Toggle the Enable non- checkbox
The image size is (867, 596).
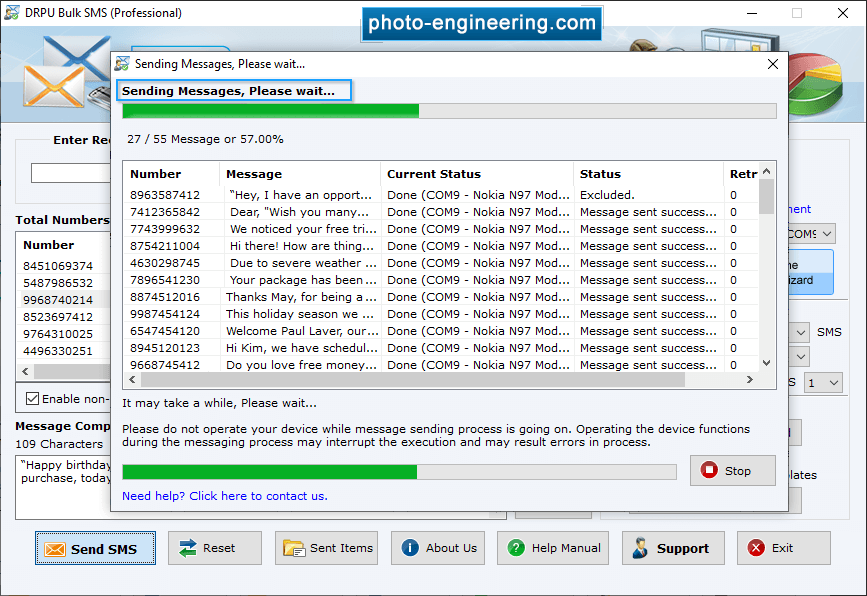click(x=33, y=399)
